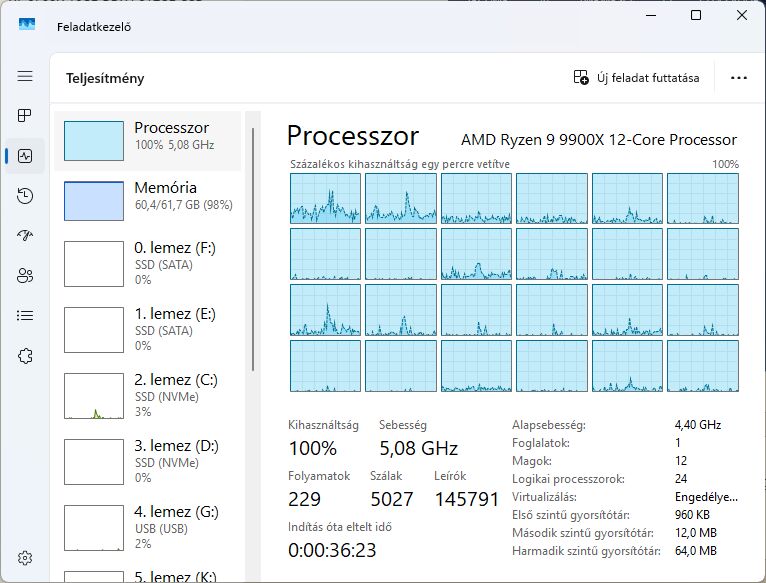Screen dimensions: 766x583
Task: Close the Task Manager window
Action: click(742, 15)
